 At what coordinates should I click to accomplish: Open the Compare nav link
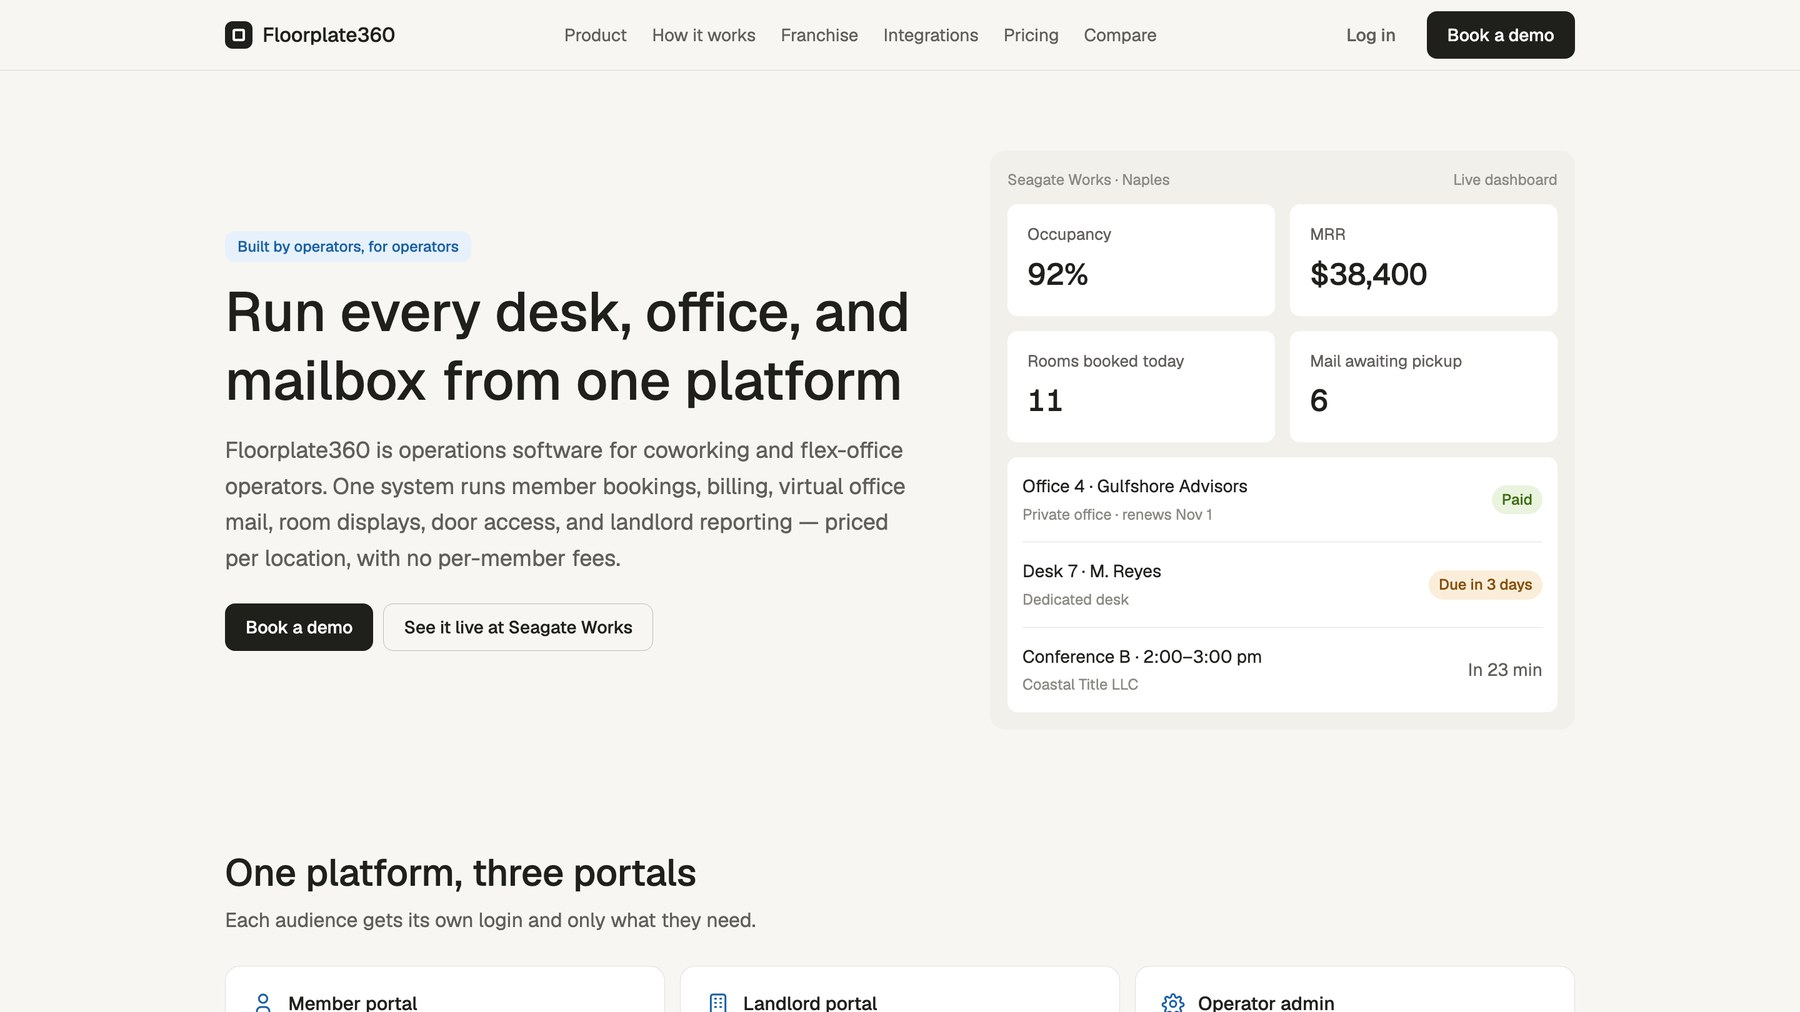point(1120,35)
